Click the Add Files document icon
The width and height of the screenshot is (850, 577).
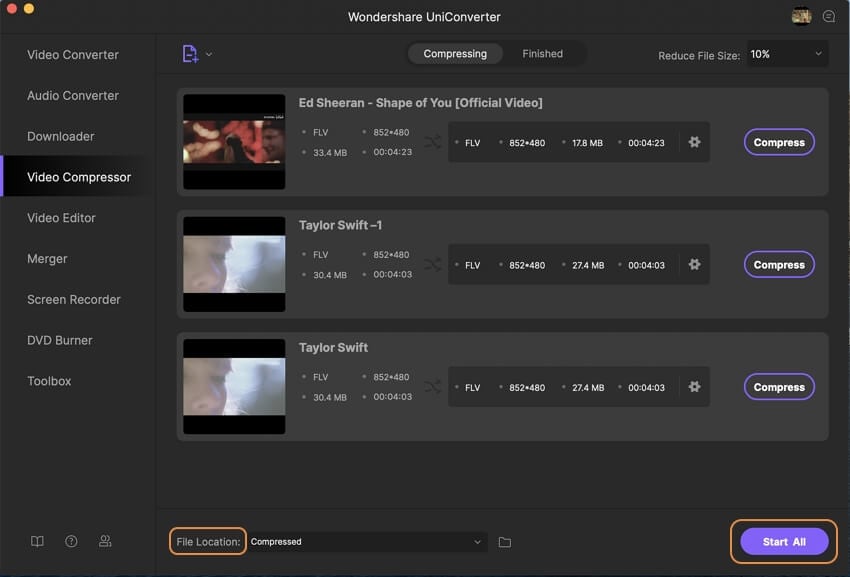(190, 54)
